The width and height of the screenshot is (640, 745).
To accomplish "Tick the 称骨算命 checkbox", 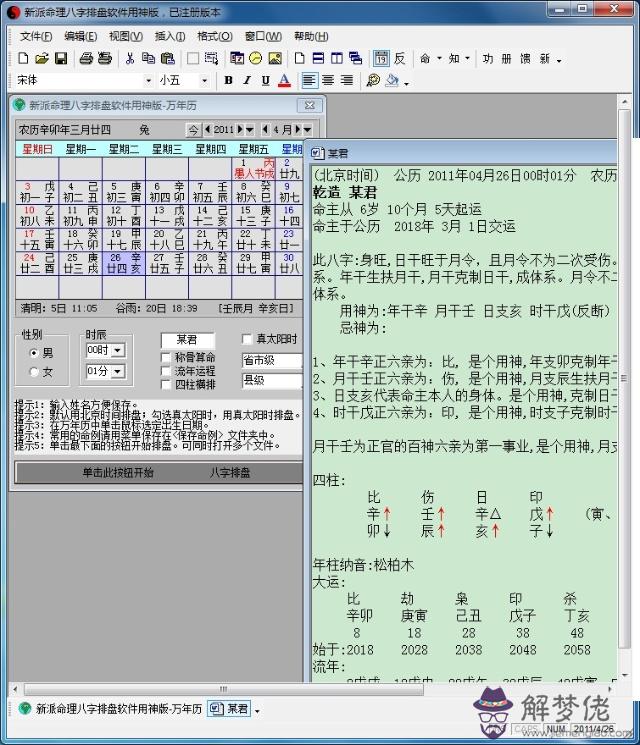I will click(165, 357).
